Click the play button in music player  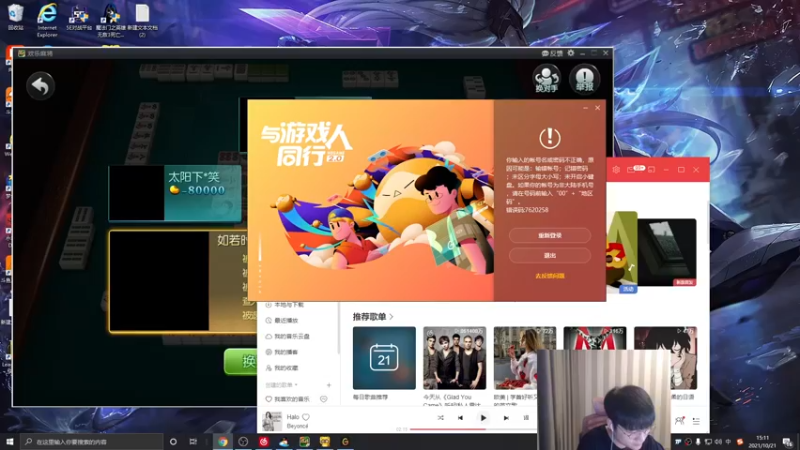tap(483, 418)
